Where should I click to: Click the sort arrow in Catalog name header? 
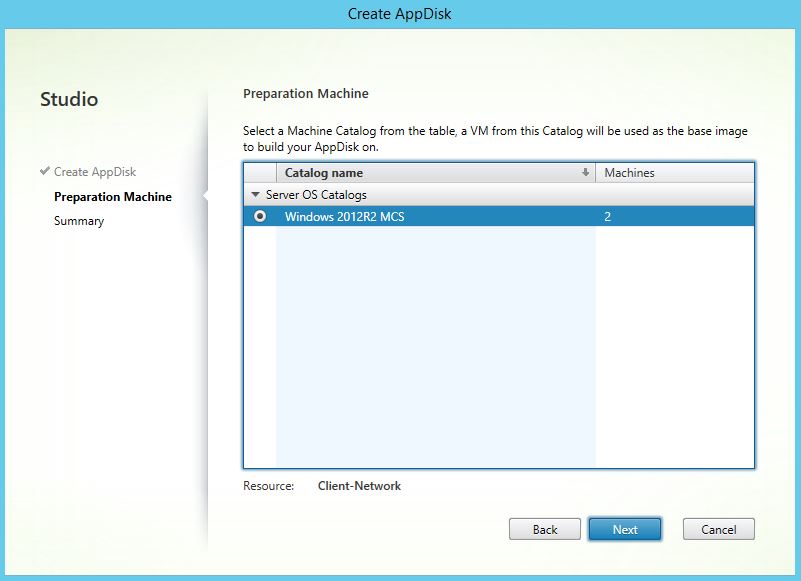tap(585, 173)
